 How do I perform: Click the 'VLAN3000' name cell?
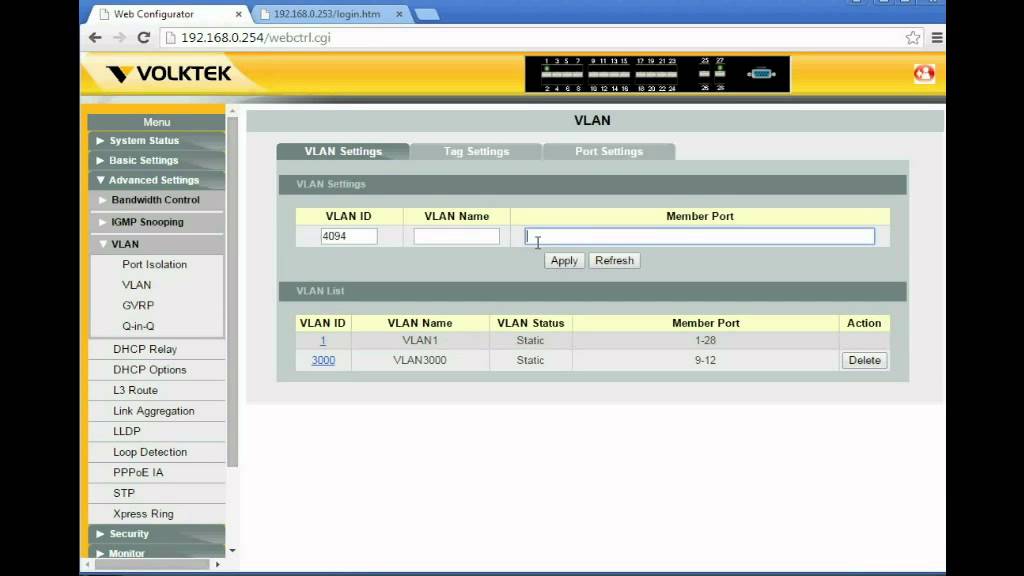pyautogui.click(x=420, y=360)
